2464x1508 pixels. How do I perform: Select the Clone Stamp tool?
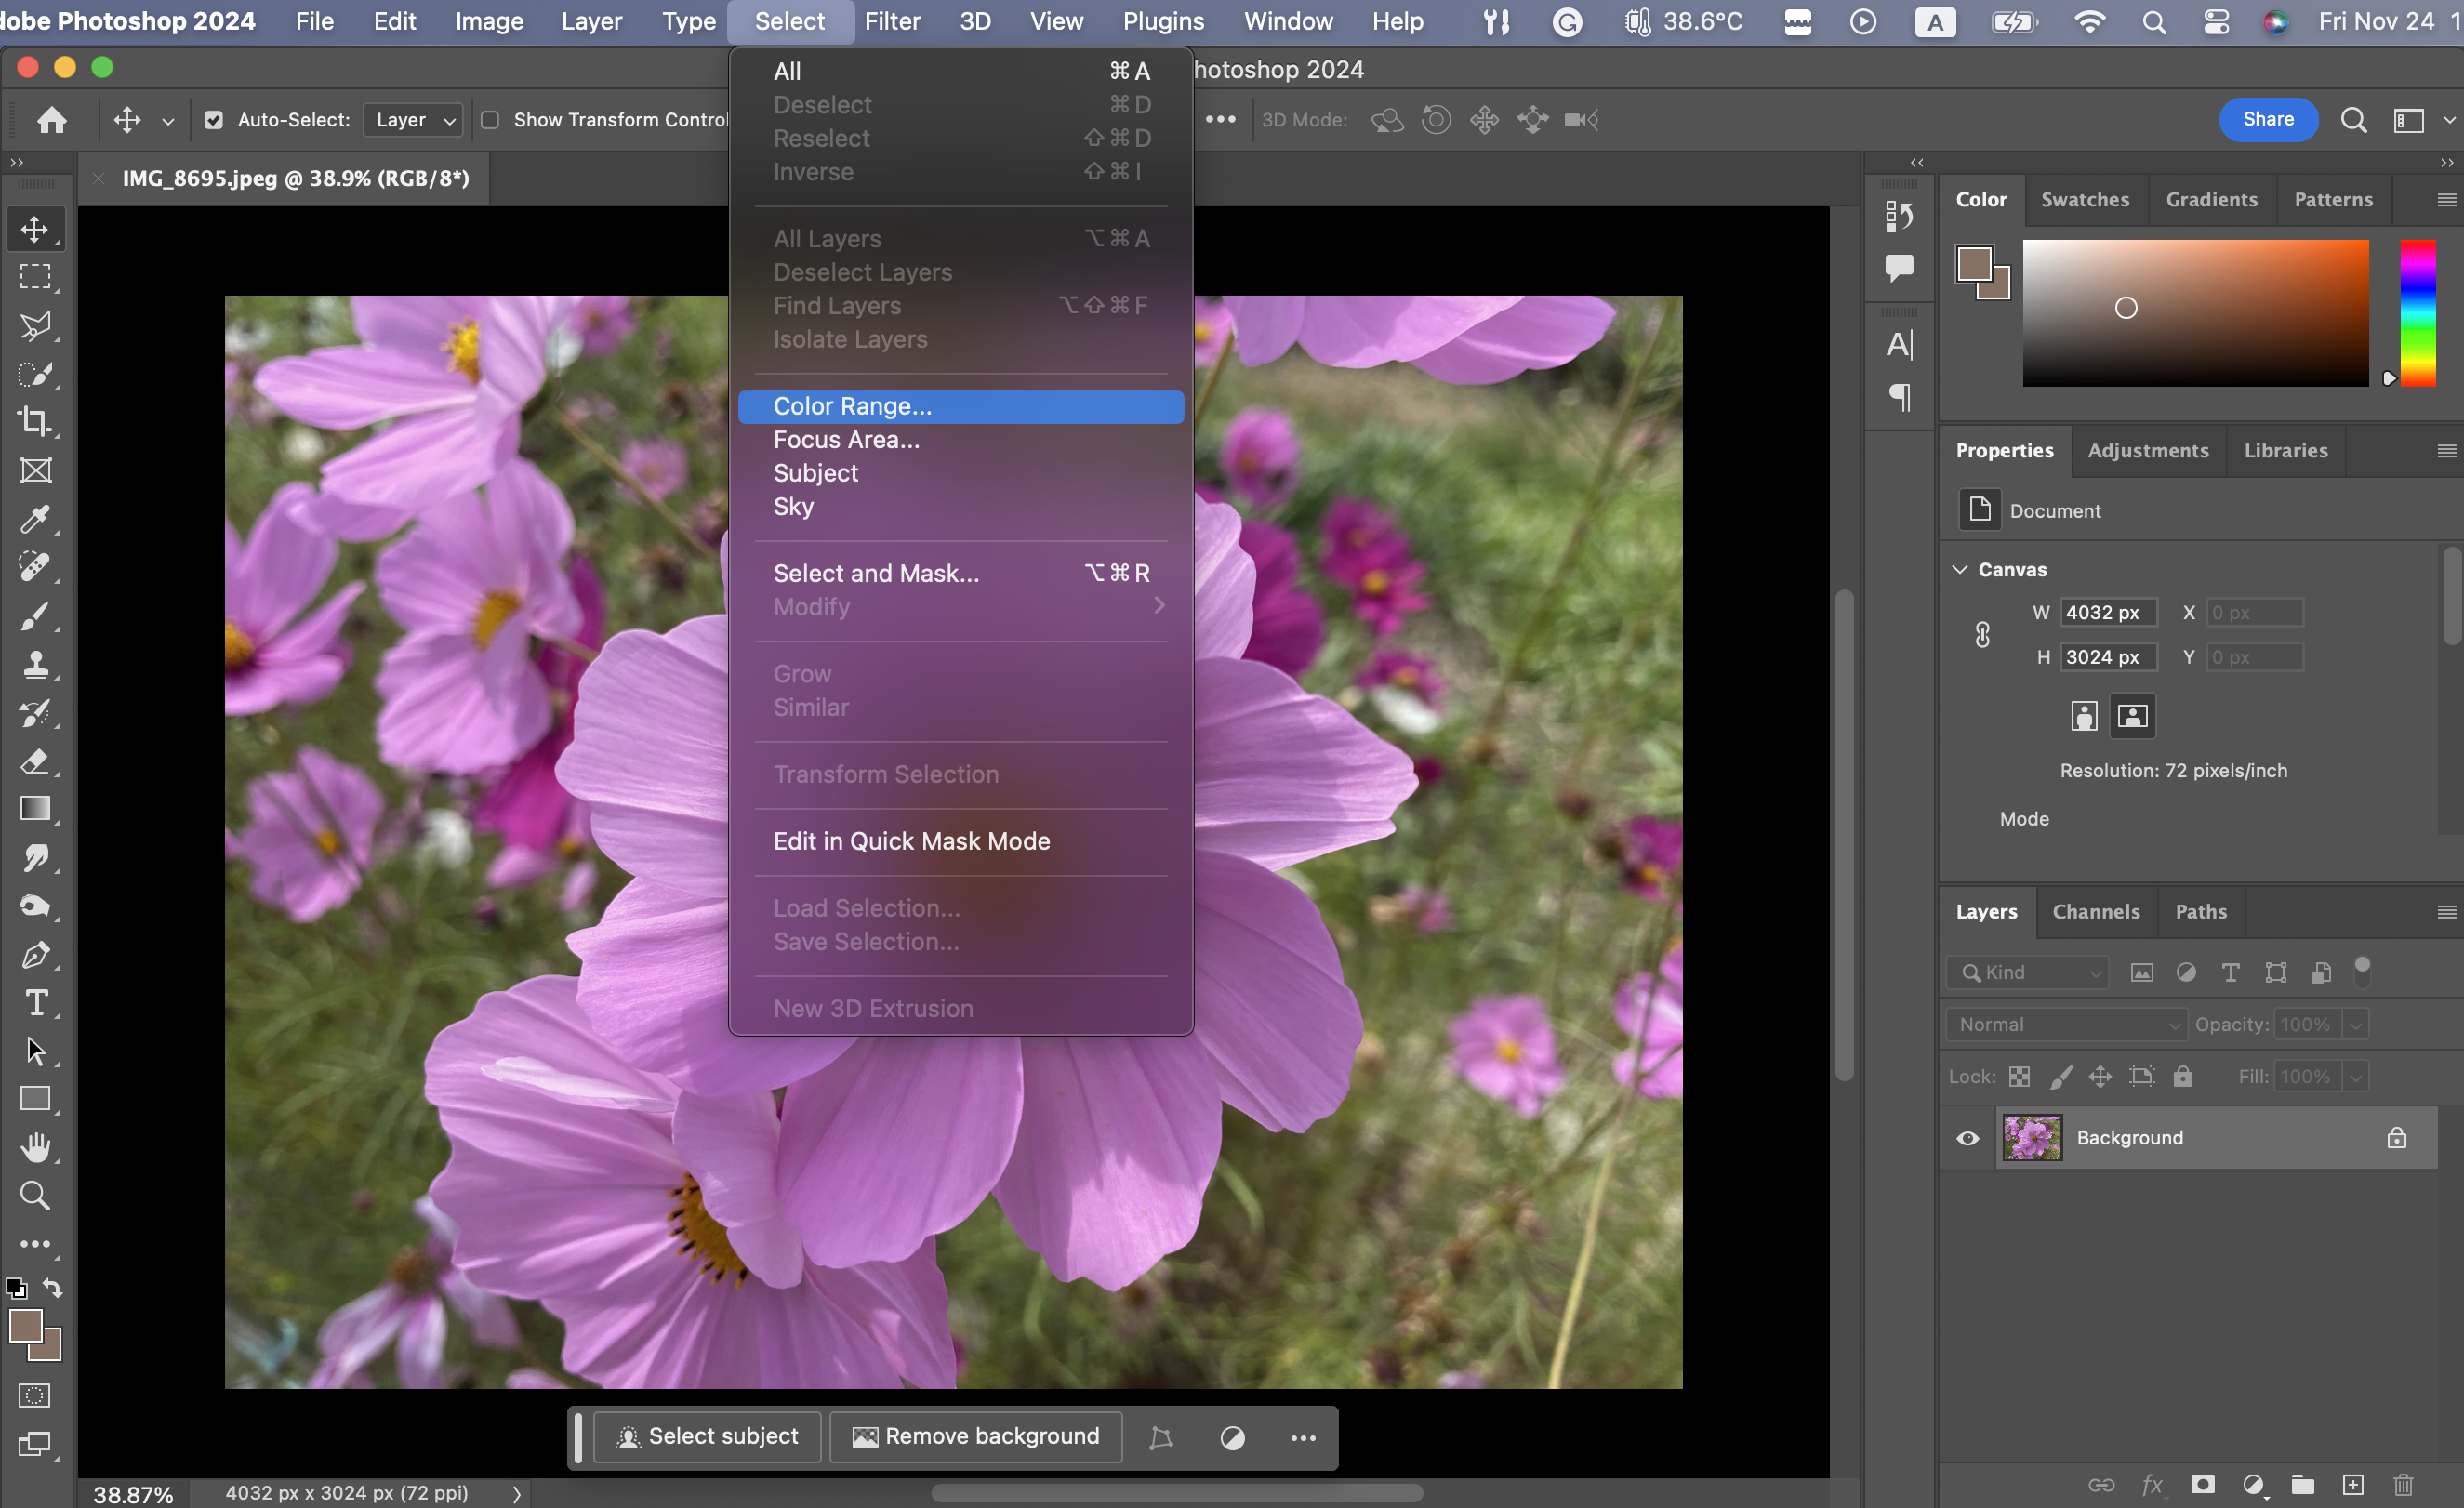[35, 665]
